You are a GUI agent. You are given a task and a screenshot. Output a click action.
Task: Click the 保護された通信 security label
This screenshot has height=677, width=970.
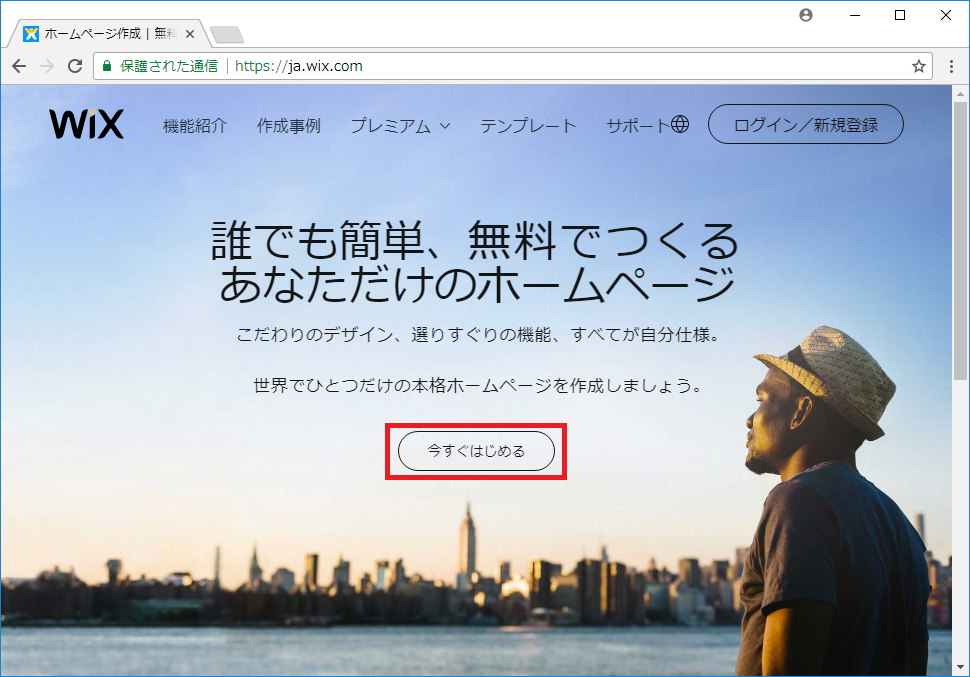[168, 66]
